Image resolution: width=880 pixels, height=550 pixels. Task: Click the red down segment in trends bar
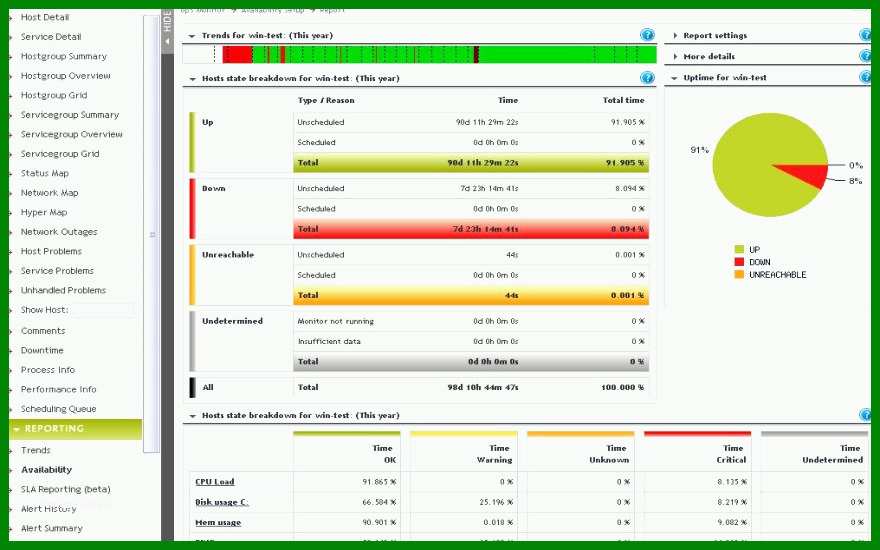[x=237, y=54]
